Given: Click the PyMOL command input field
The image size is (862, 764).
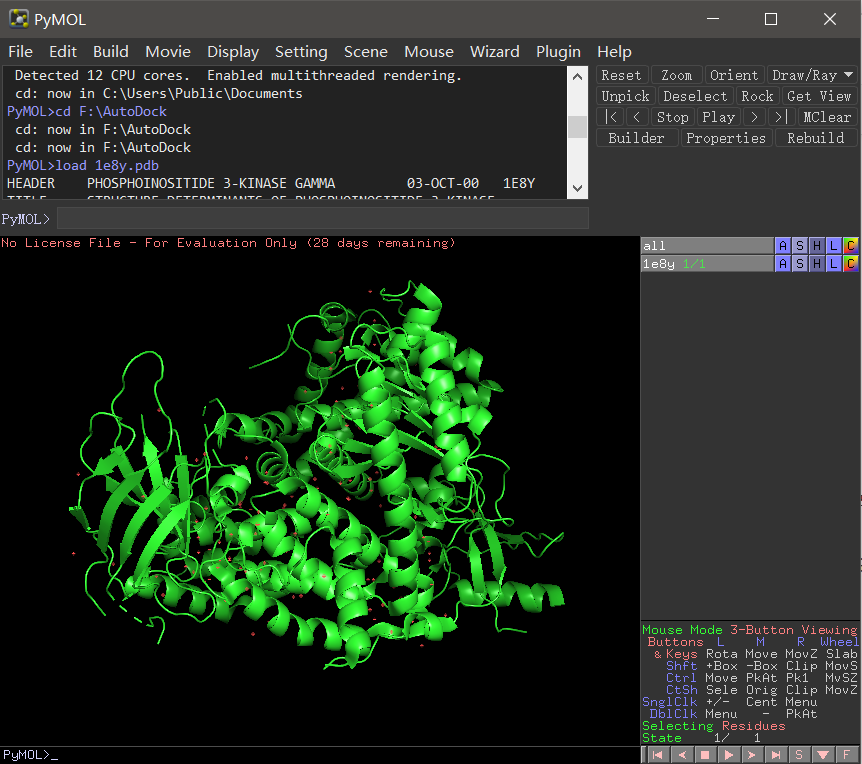Looking at the screenshot, I should point(323,219).
